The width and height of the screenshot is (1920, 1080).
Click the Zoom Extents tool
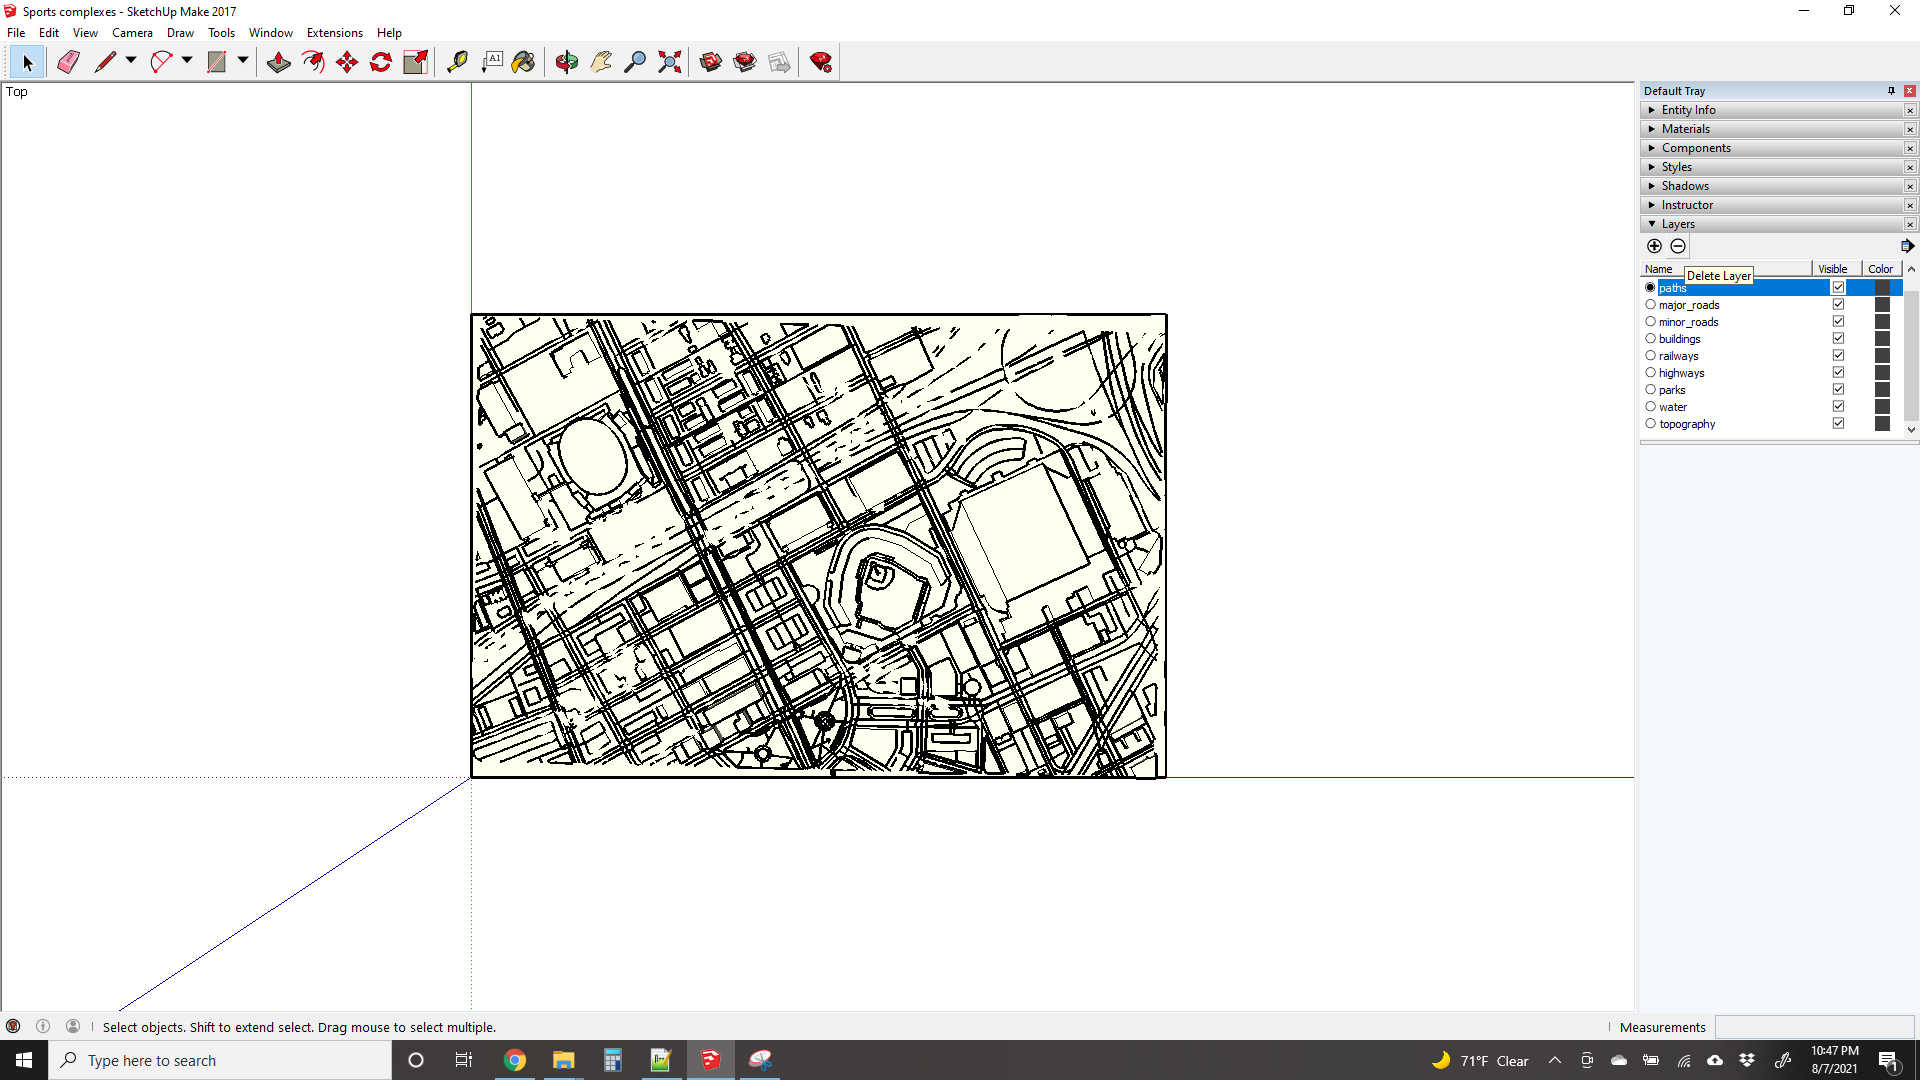coord(670,62)
